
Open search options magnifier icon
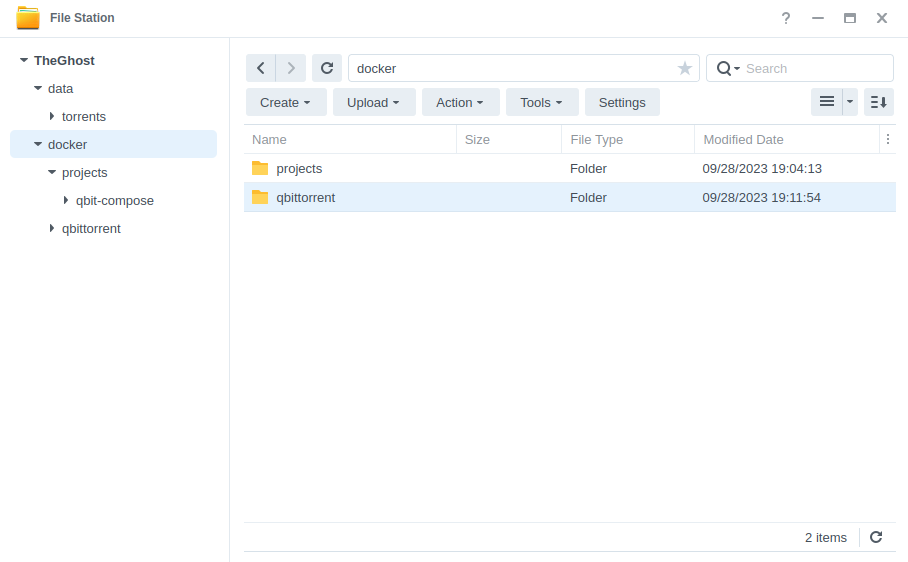pyautogui.click(x=728, y=68)
